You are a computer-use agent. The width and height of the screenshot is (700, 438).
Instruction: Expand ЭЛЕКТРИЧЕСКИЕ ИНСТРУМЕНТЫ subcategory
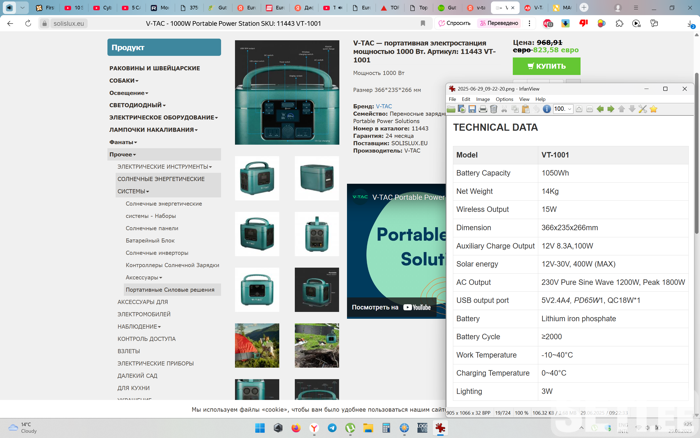tap(164, 167)
